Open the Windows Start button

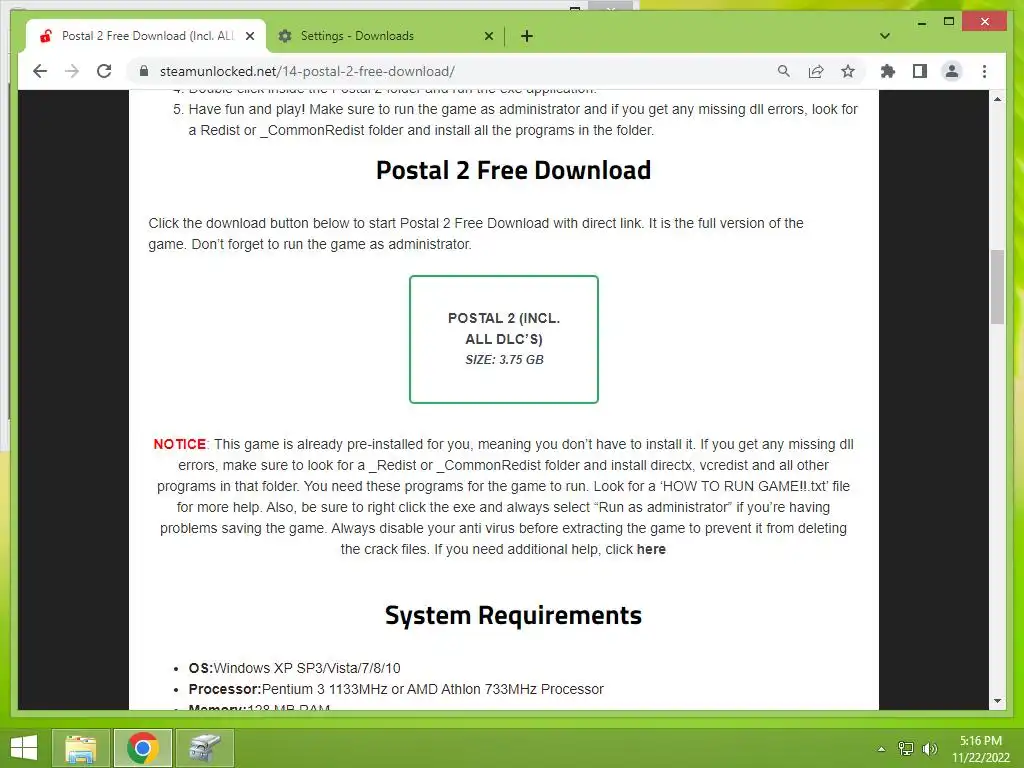coord(24,748)
